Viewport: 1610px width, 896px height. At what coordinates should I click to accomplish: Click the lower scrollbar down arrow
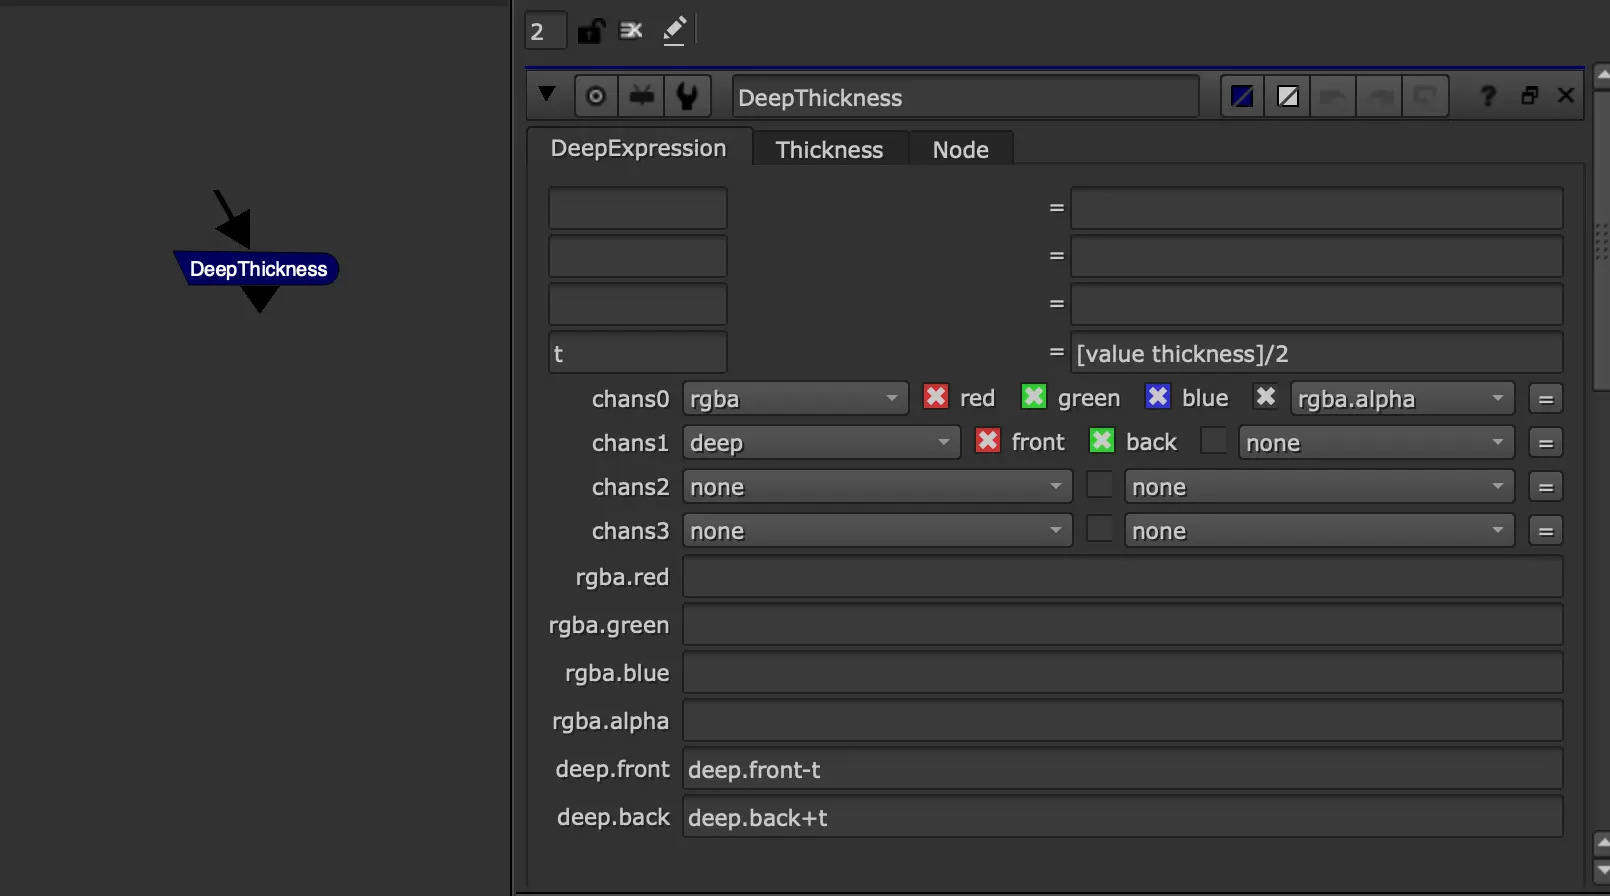pos(1601,871)
